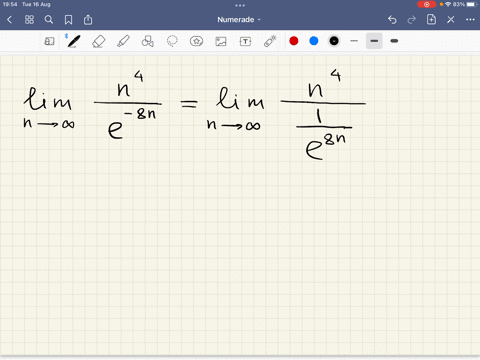Open the more options ellipsis menu
This screenshot has height=360, width=480.
coord(470,20)
